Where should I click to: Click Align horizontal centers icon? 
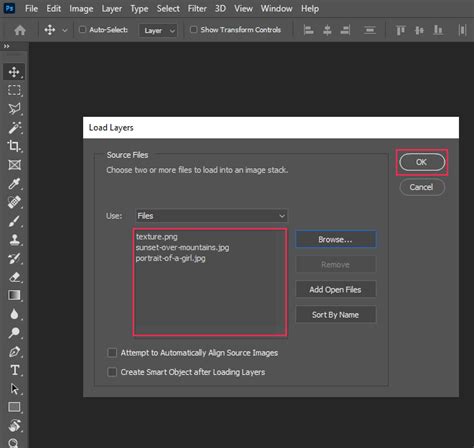327,30
